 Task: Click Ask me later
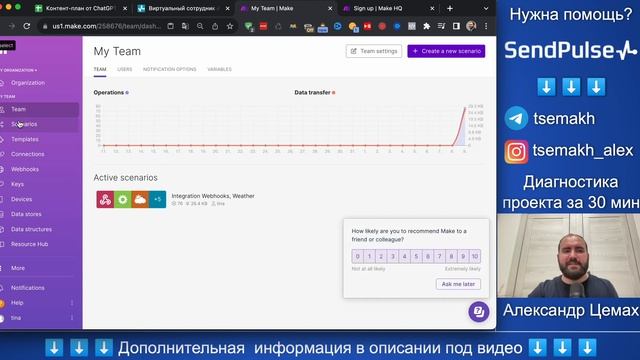(x=458, y=284)
